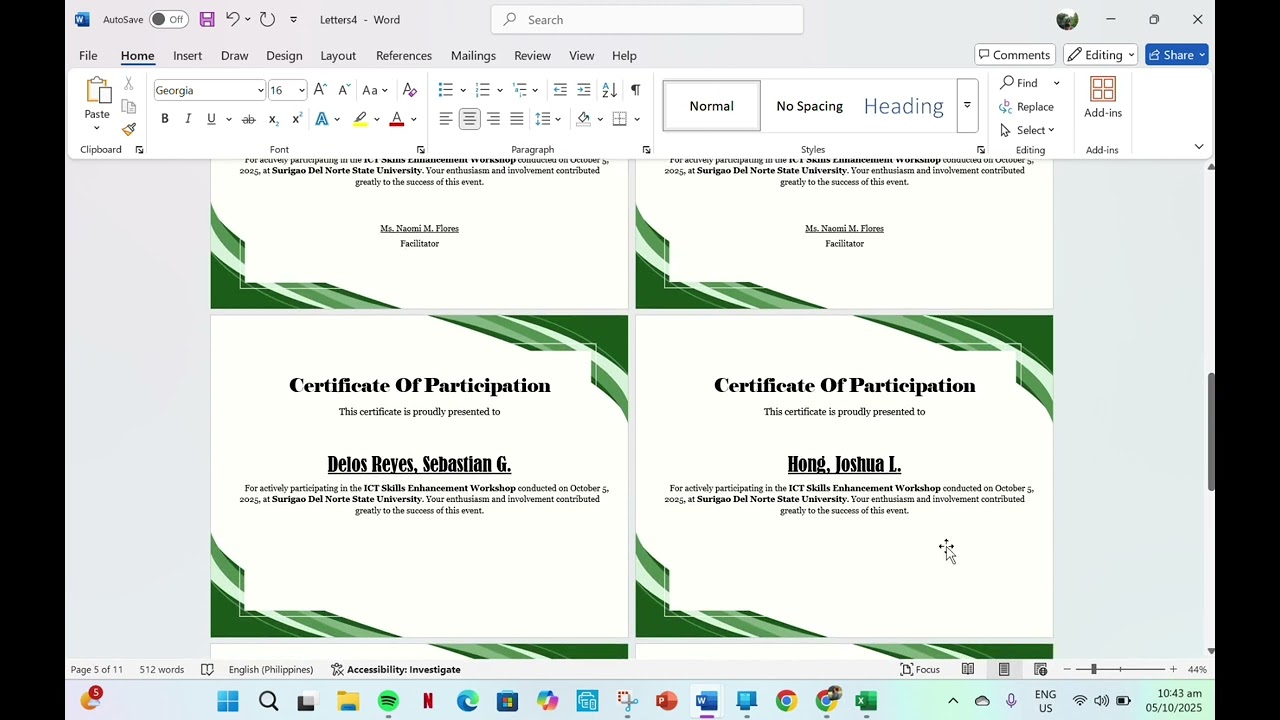Apply the yellow text highlight color
1280x720 pixels.
[x=360, y=119]
